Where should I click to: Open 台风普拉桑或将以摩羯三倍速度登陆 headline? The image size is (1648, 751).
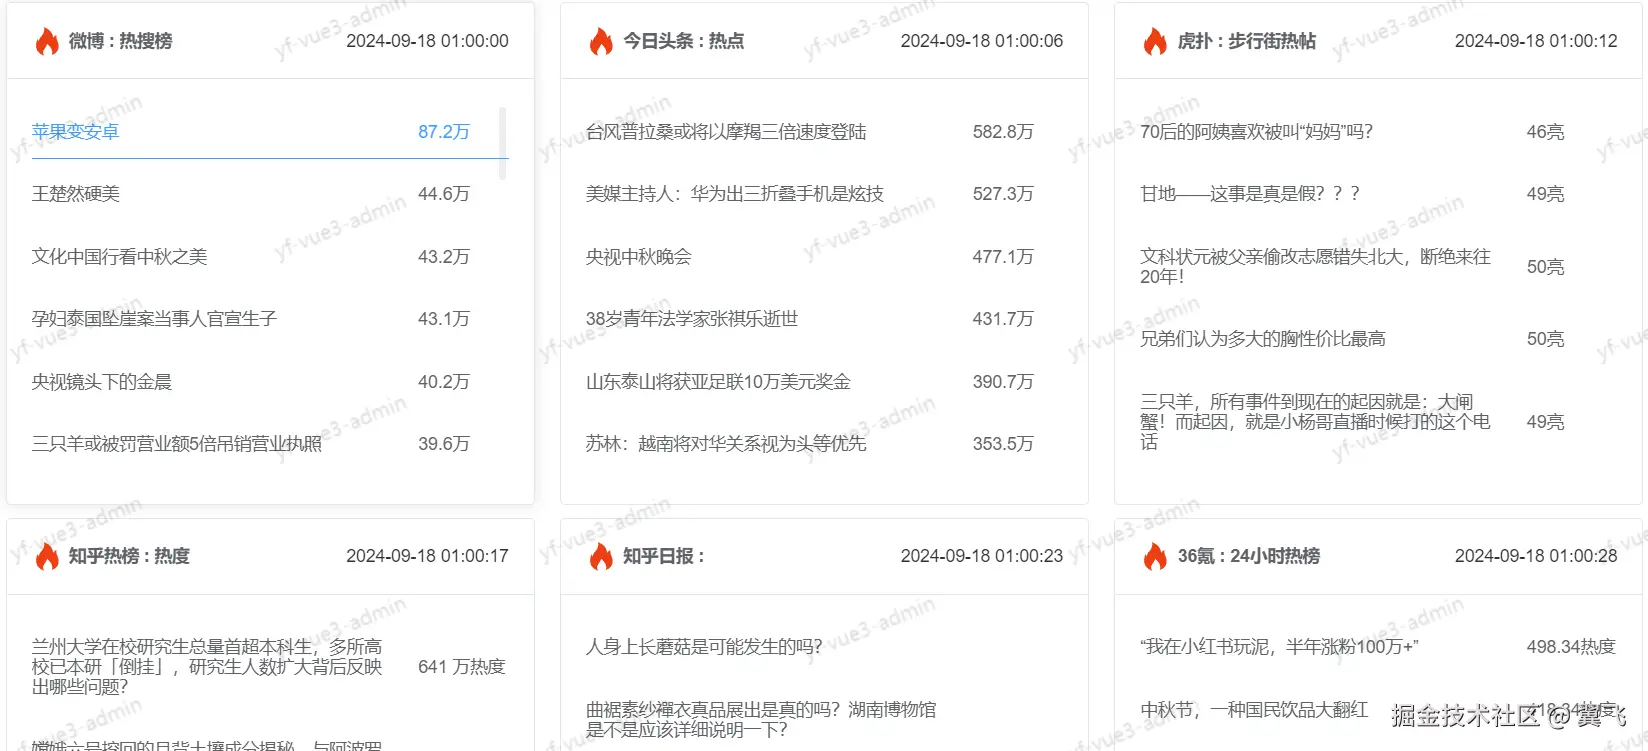(726, 132)
